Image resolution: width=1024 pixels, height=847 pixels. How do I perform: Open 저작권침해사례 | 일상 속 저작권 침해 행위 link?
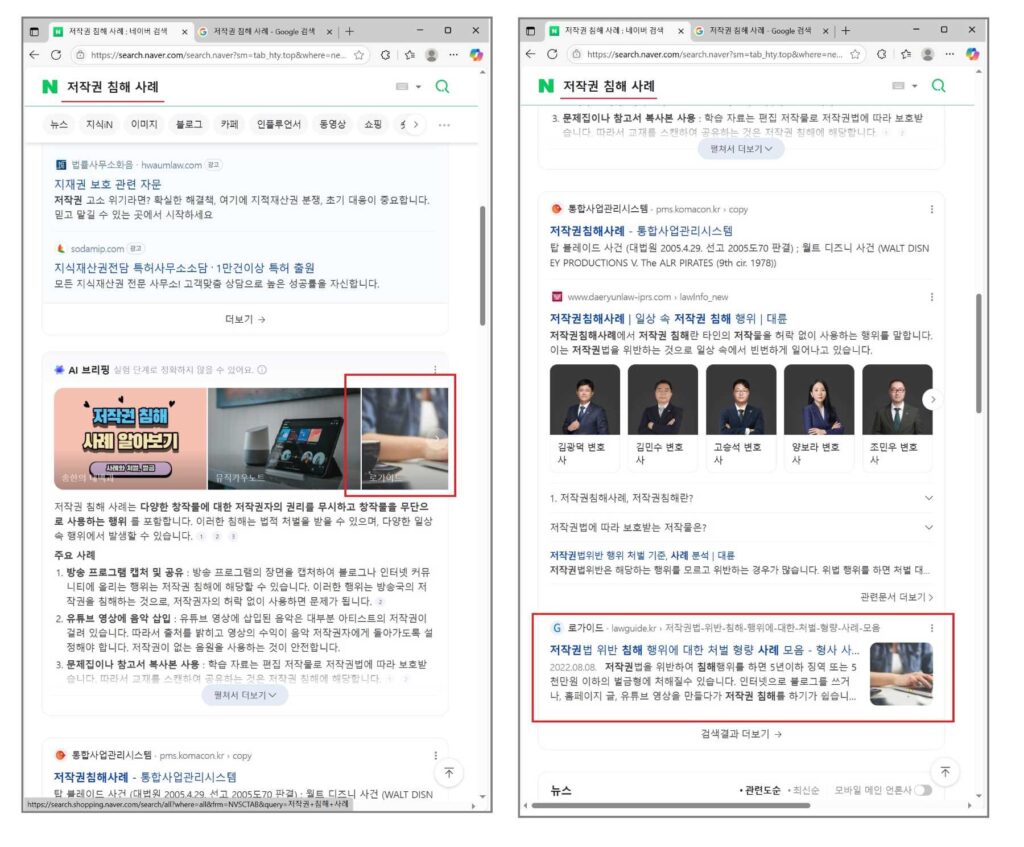click(668, 319)
